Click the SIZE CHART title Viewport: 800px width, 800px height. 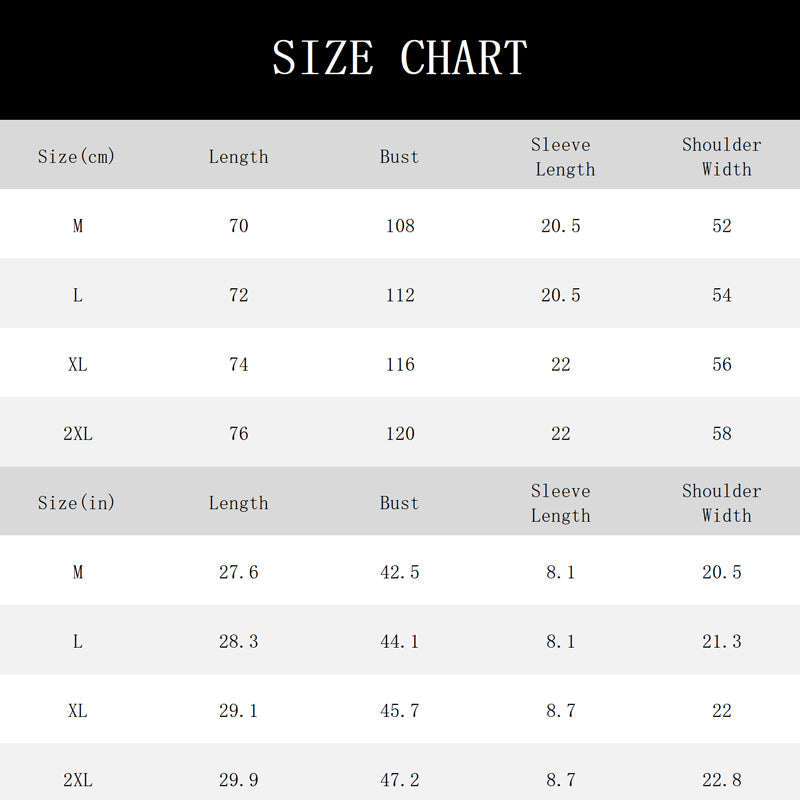399,58
